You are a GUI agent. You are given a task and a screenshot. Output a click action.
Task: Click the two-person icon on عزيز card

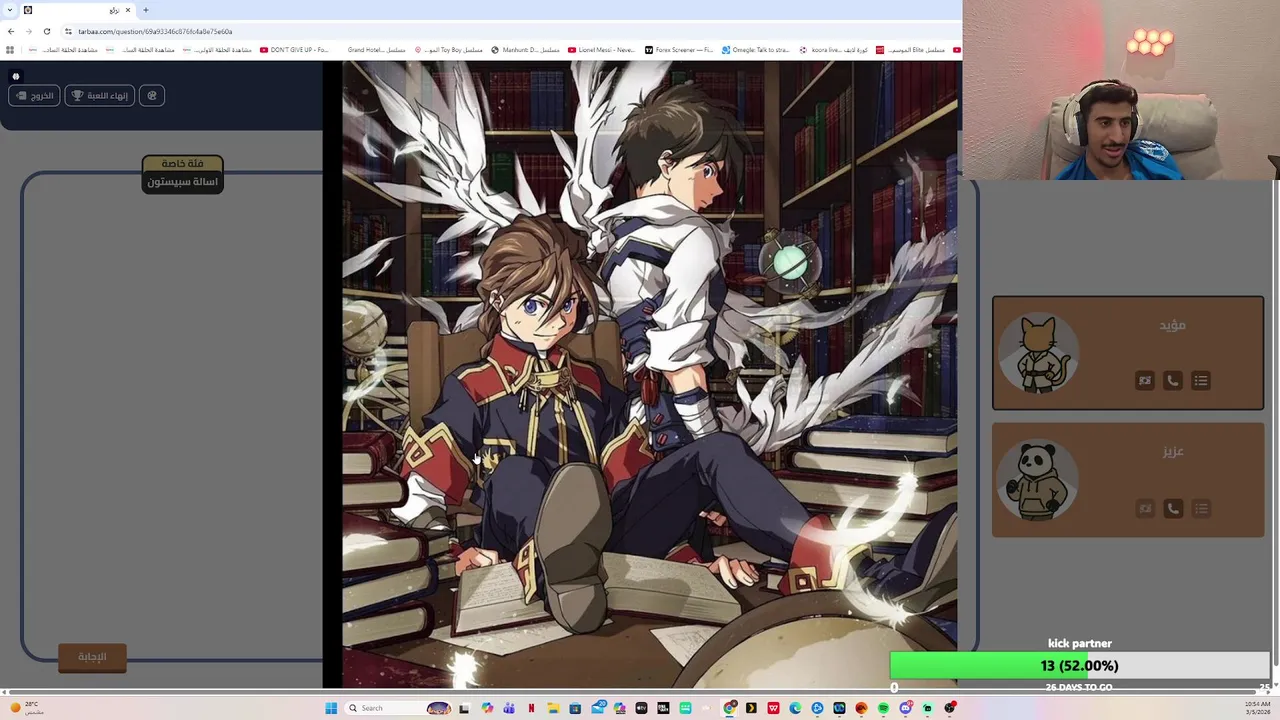coord(1144,508)
